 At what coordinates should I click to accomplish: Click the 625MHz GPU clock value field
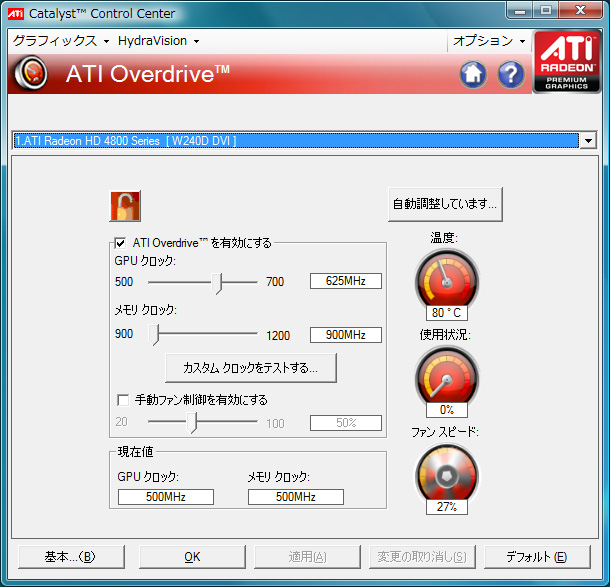(x=346, y=281)
